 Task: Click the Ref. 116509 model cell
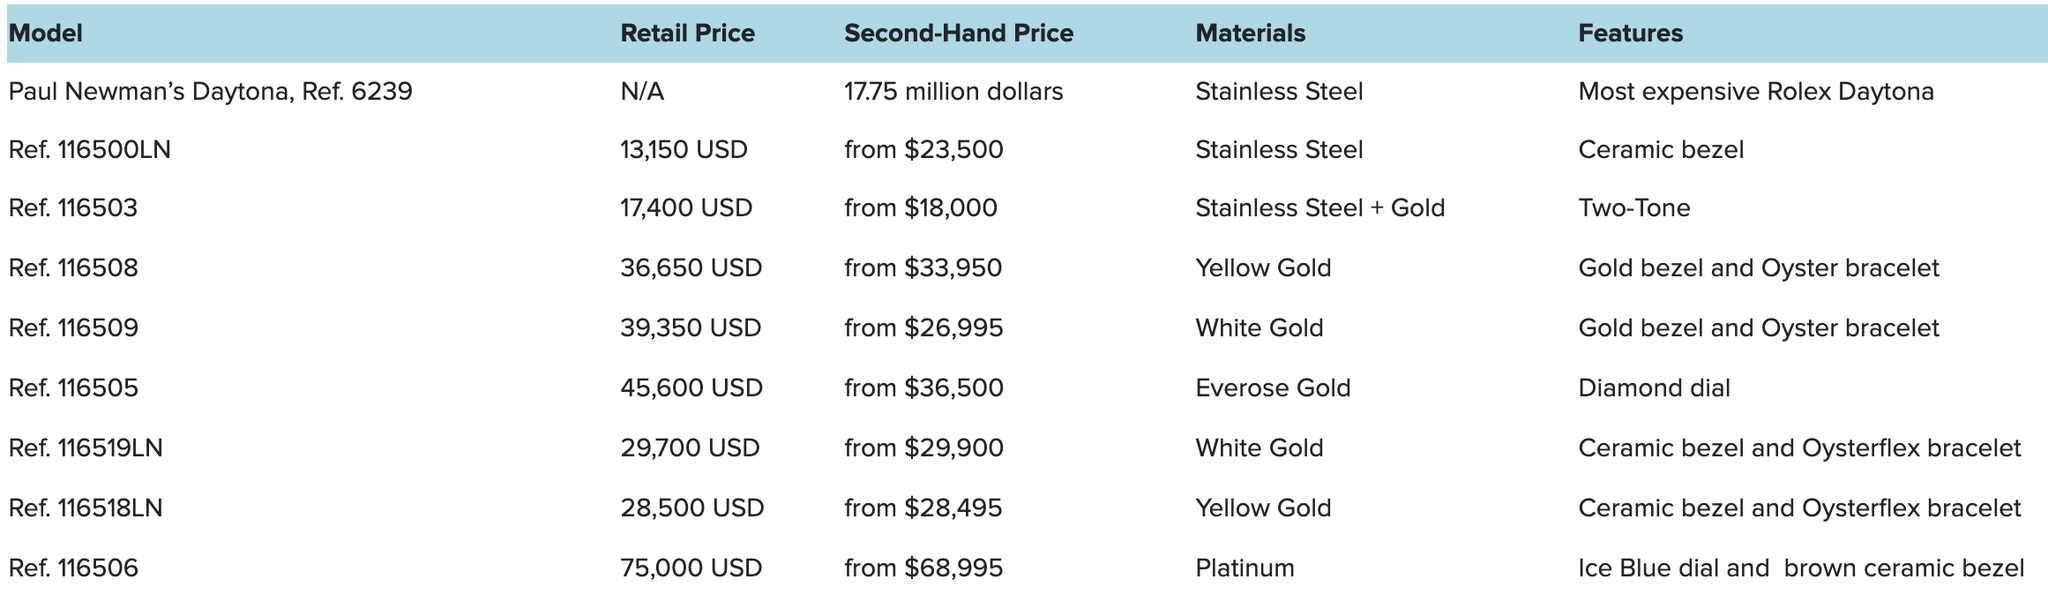point(73,328)
